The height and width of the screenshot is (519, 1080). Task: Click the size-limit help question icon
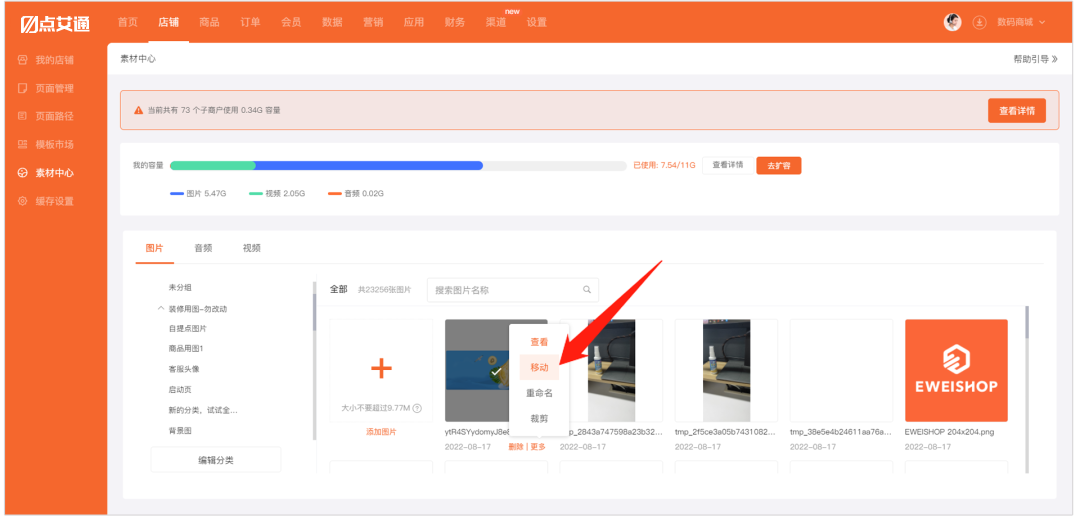point(417,408)
